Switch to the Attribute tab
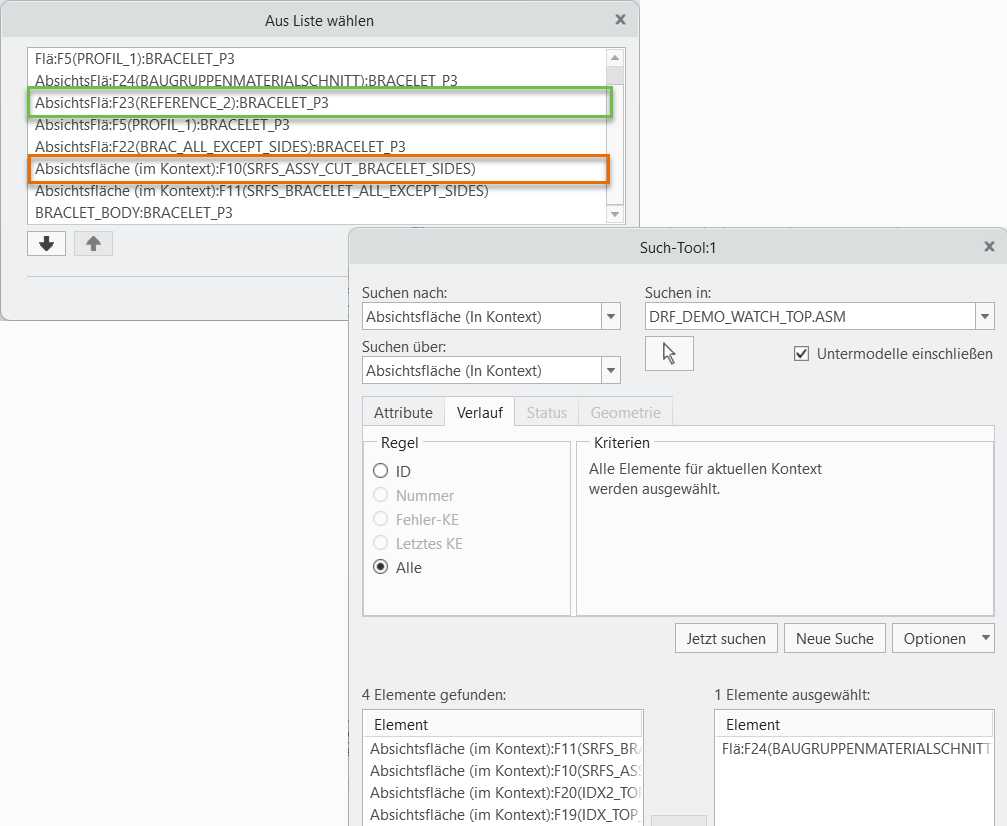 (403, 412)
